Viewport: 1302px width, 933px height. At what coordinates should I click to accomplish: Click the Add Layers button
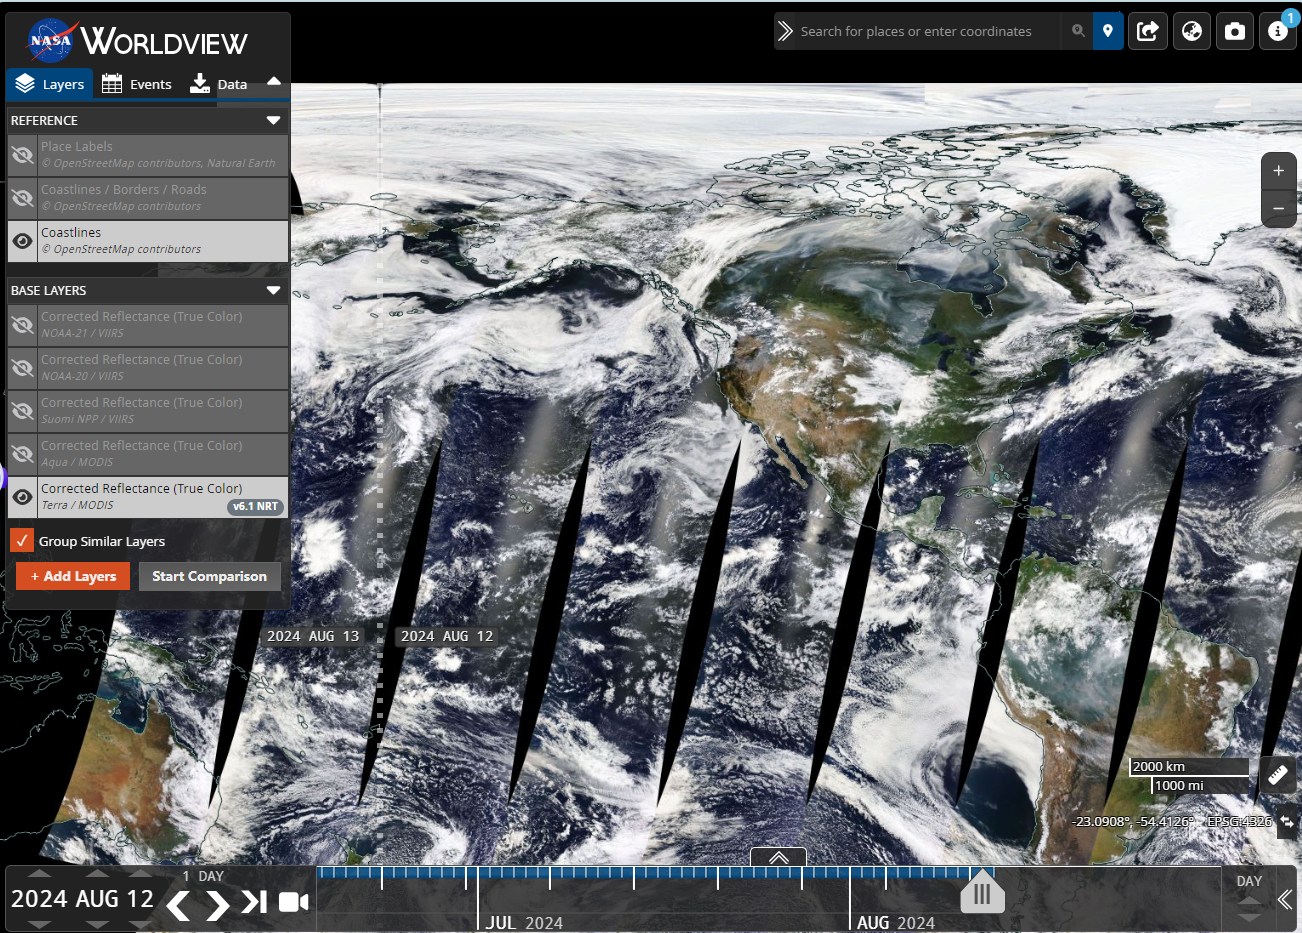click(x=73, y=576)
